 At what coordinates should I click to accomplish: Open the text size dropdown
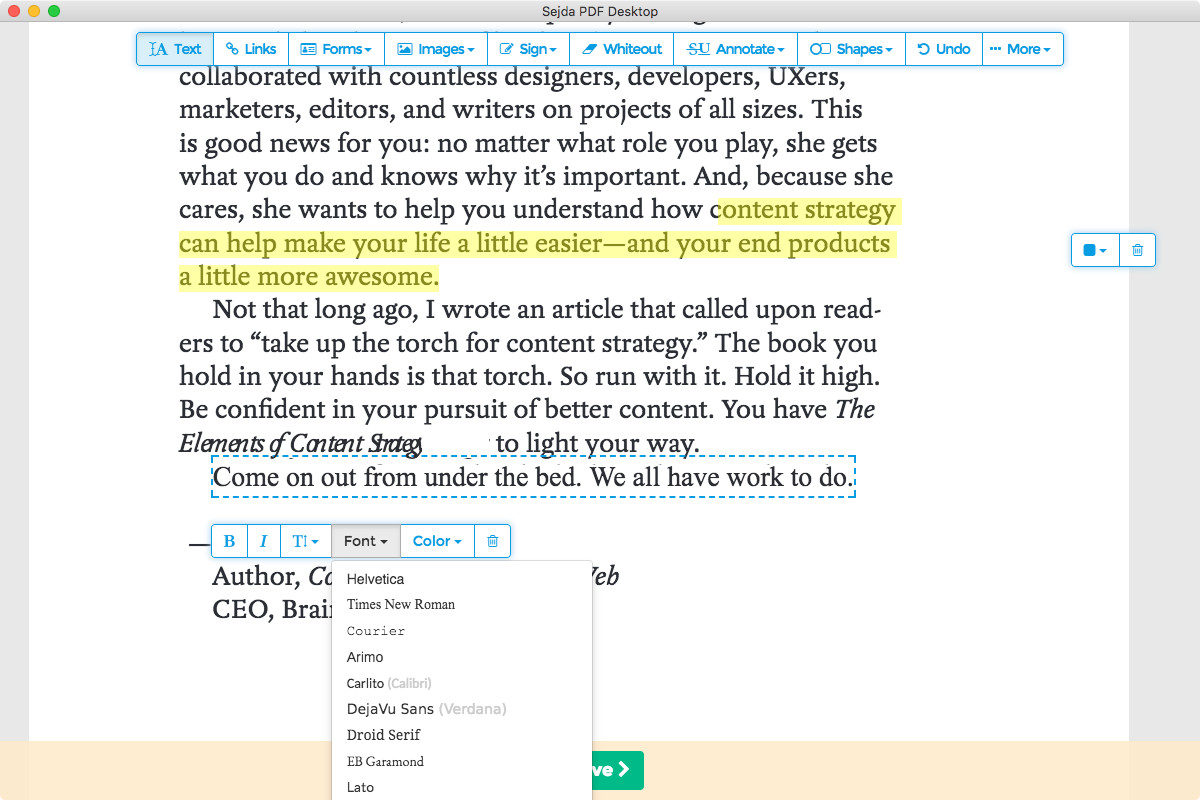pos(305,541)
